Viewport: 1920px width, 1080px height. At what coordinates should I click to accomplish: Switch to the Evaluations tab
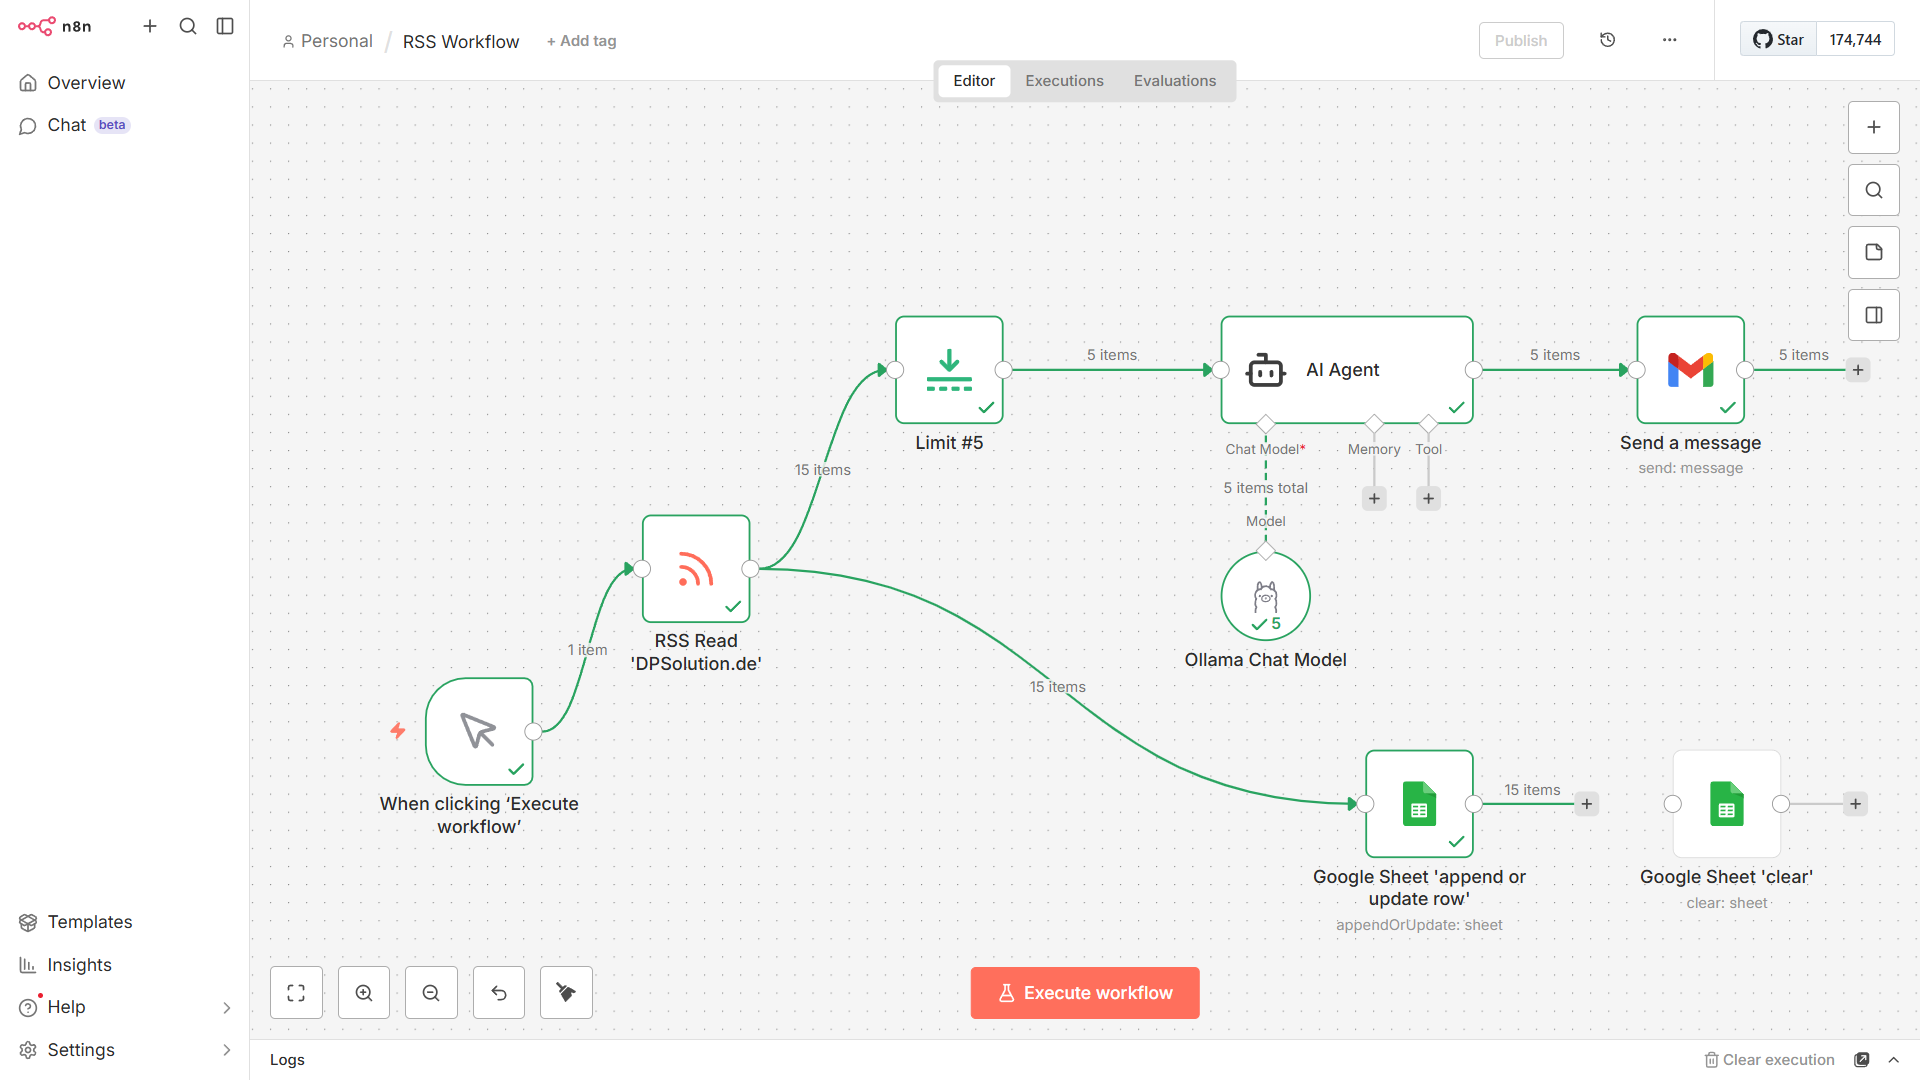pos(1174,81)
